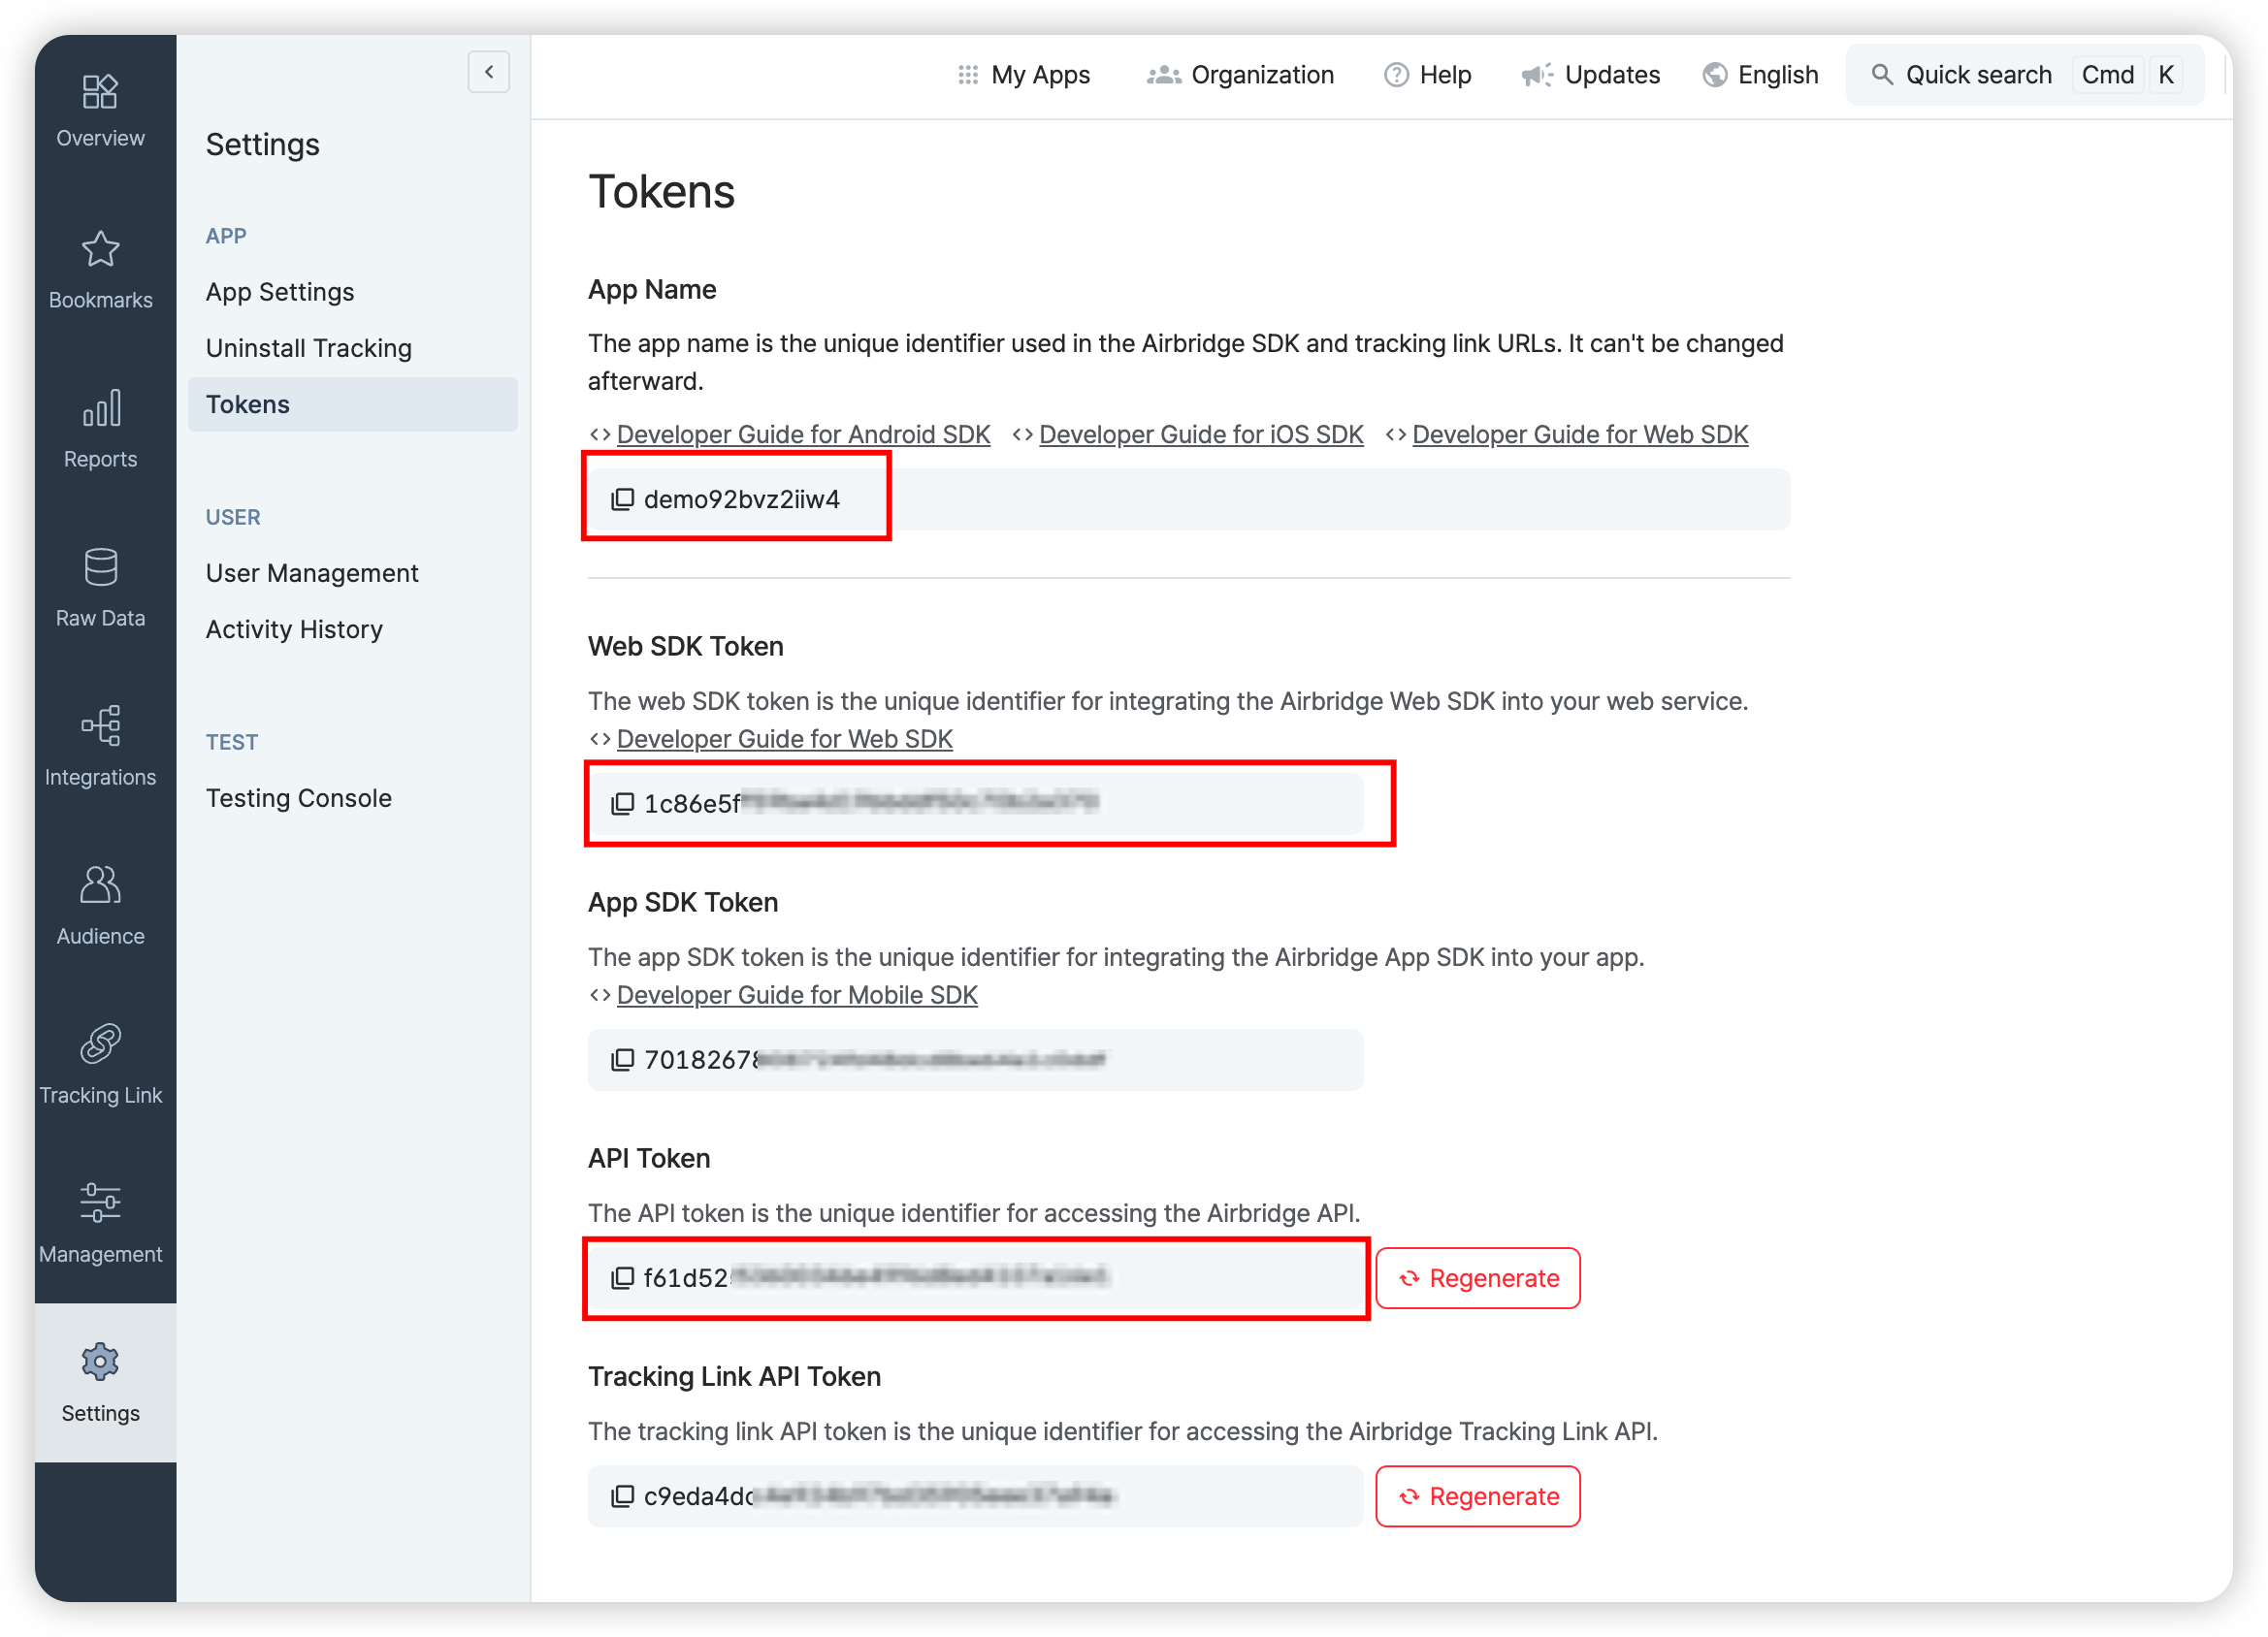Open Tracking Link chain icon

(x=100, y=1044)
